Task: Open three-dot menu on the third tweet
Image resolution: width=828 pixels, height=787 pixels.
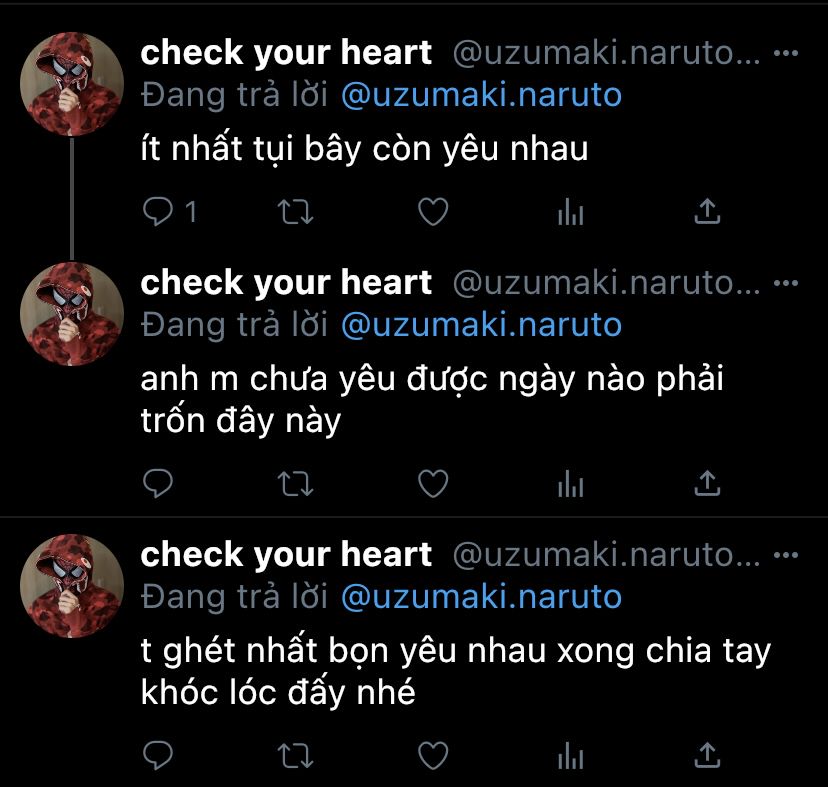Action: click(x=786, y=555)
